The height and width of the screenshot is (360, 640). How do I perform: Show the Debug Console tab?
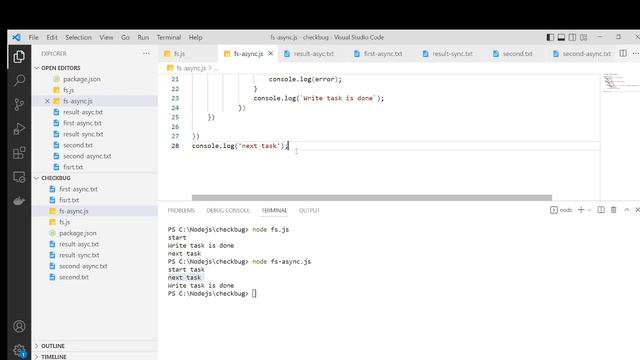[228, 210]
